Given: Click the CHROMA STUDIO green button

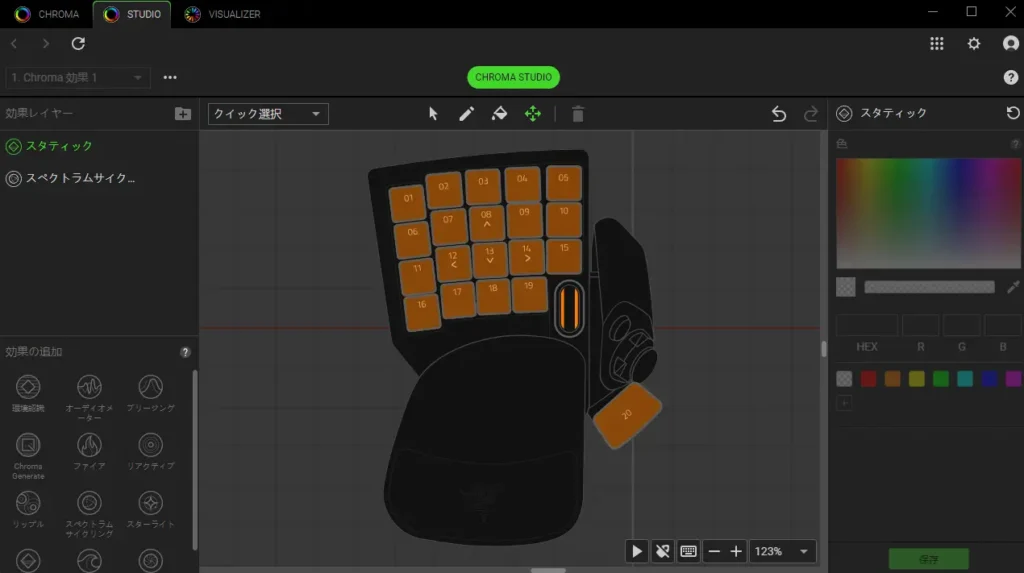Looking at the screenshot, I should [513, 77].
